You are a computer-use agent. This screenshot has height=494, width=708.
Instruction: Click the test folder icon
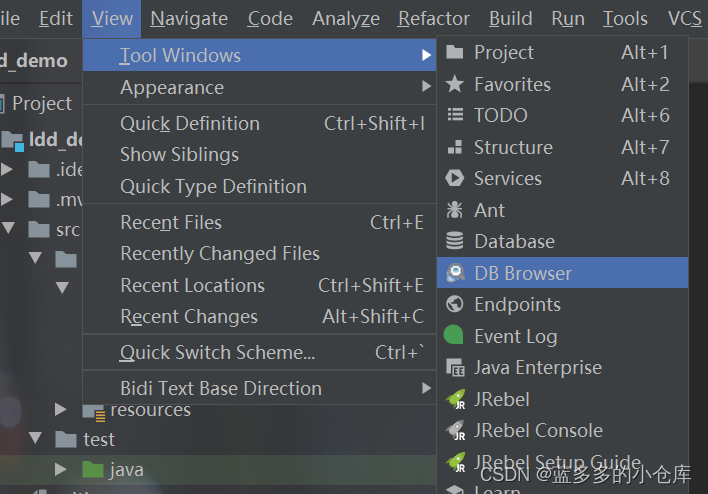66,439
